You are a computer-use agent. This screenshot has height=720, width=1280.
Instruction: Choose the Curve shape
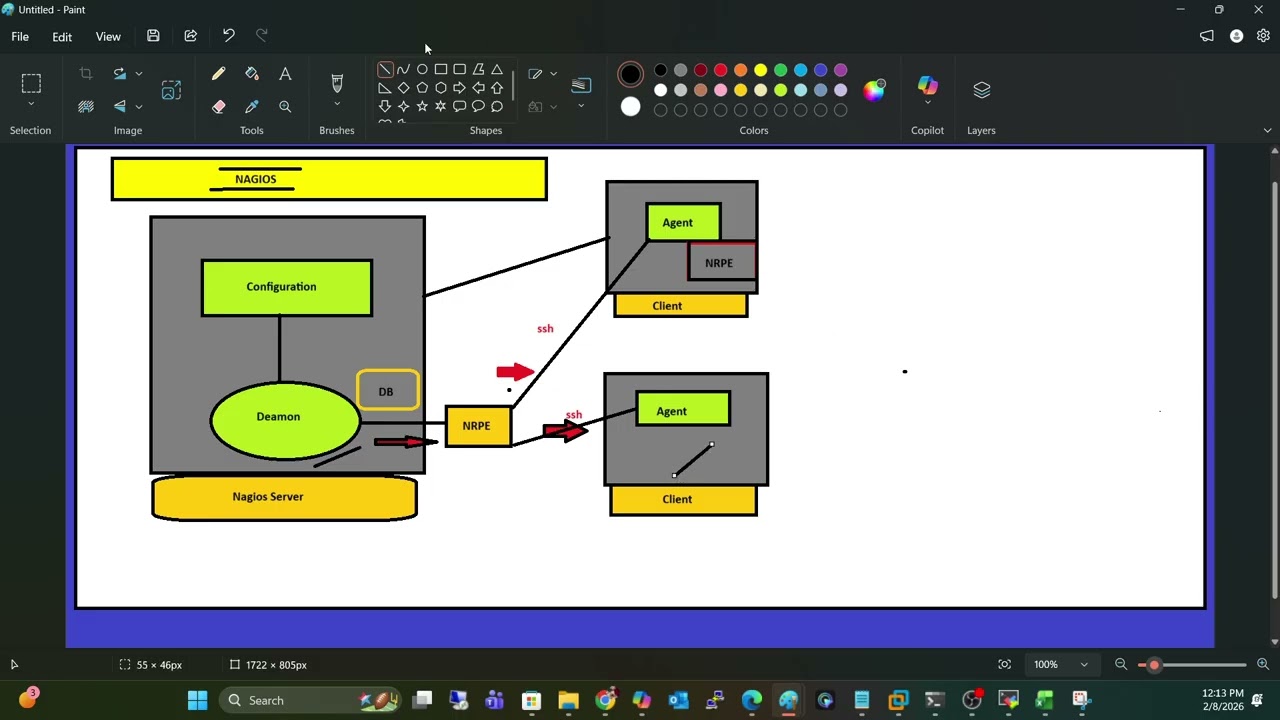403,70
